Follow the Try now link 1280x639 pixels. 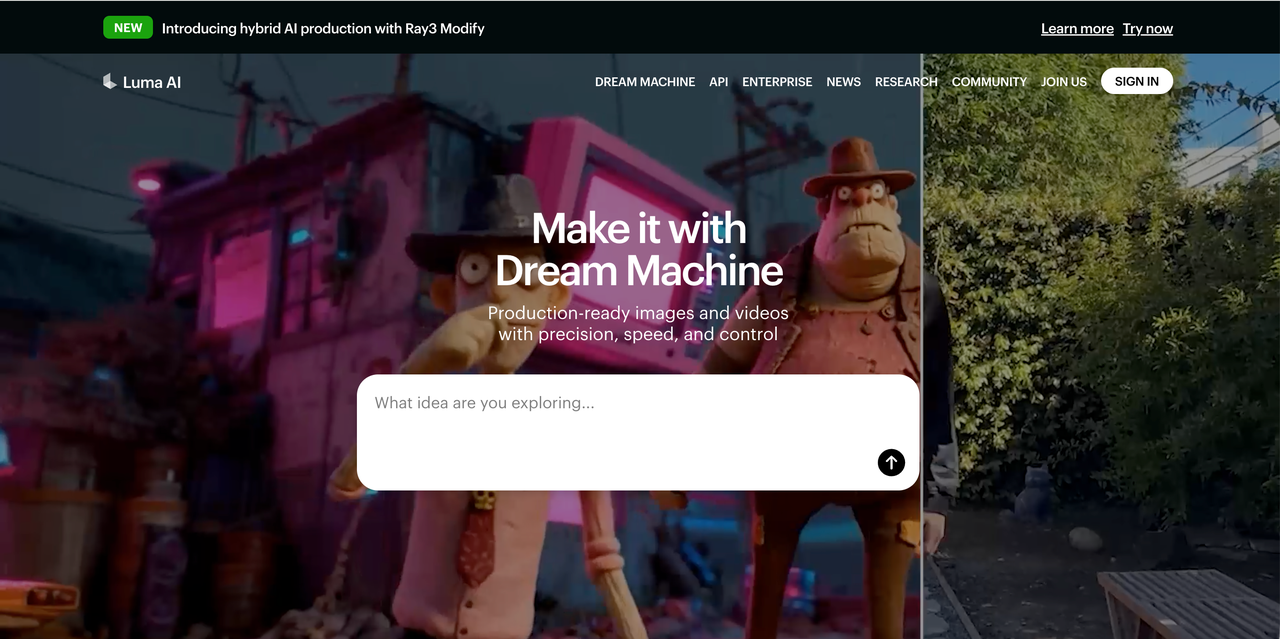tap(1147, 29)
